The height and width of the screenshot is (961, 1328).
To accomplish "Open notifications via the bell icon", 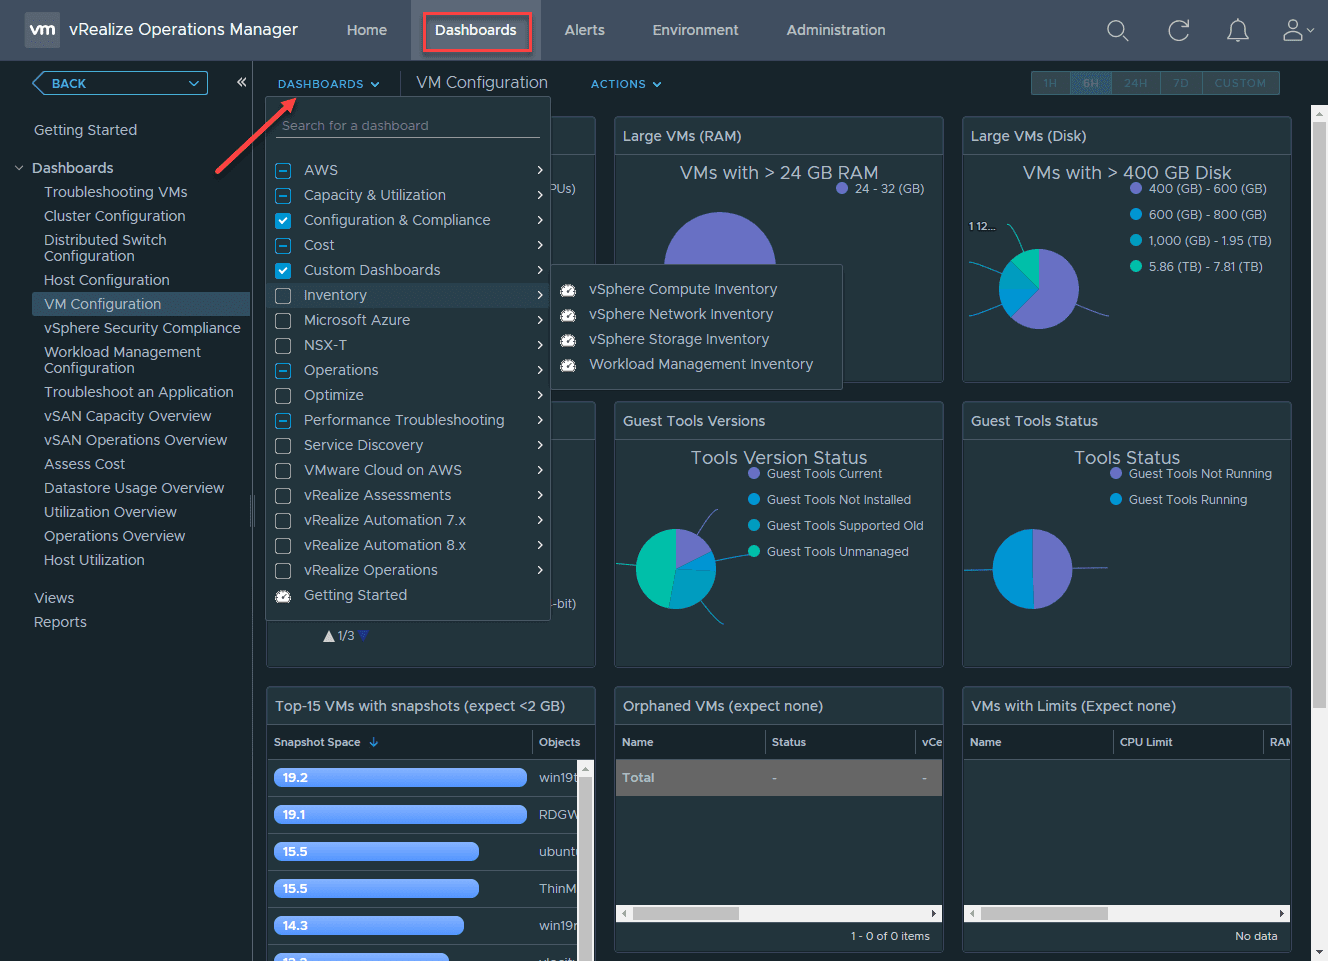I will [x=1238, y=30].
